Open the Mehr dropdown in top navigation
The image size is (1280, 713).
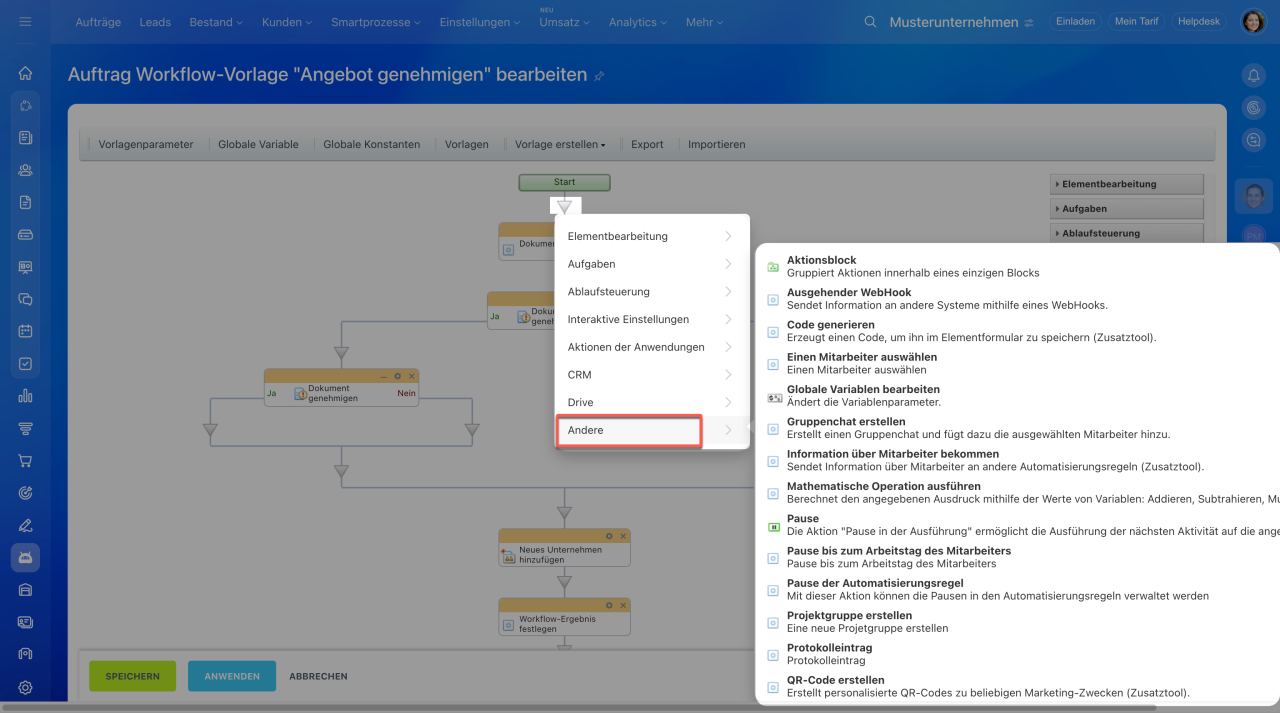pyautogui.click(x=704, y=22)
